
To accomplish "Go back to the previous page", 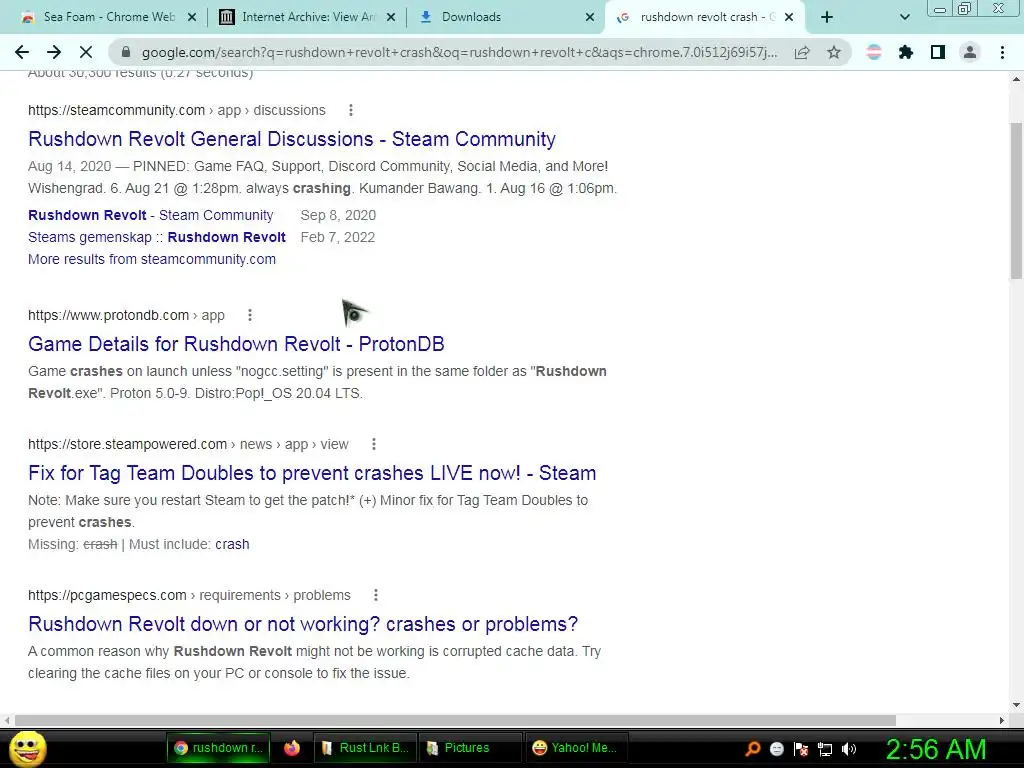I will pyautogui.click(x=22, y=52).
